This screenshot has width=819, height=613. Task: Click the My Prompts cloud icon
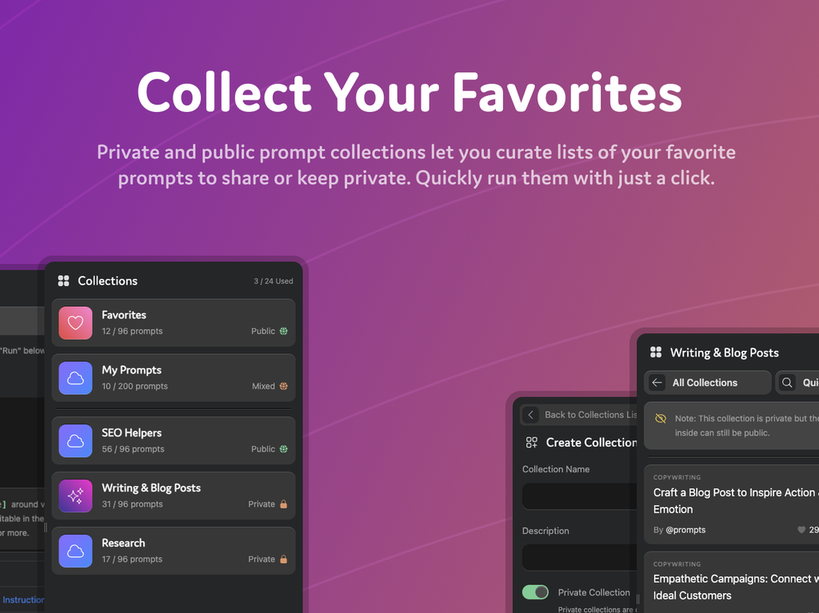click(75, 378)
